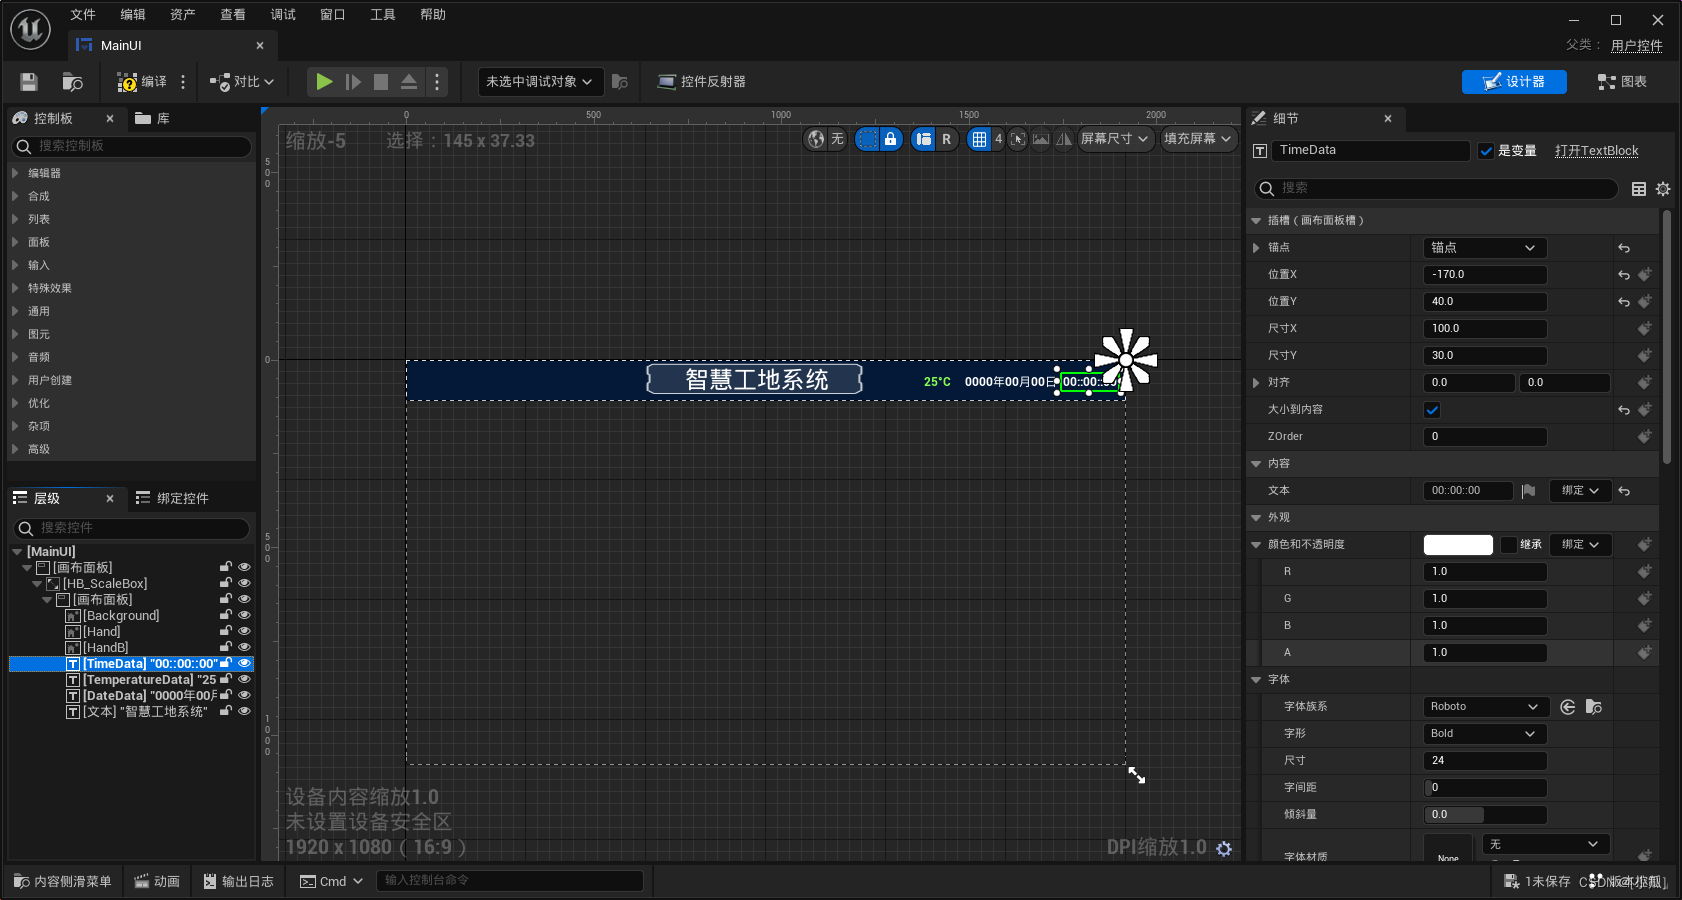Click the 搜索控制板 search field
The height and width of the screenshot is (900, 1682).
tap(131, 147)
